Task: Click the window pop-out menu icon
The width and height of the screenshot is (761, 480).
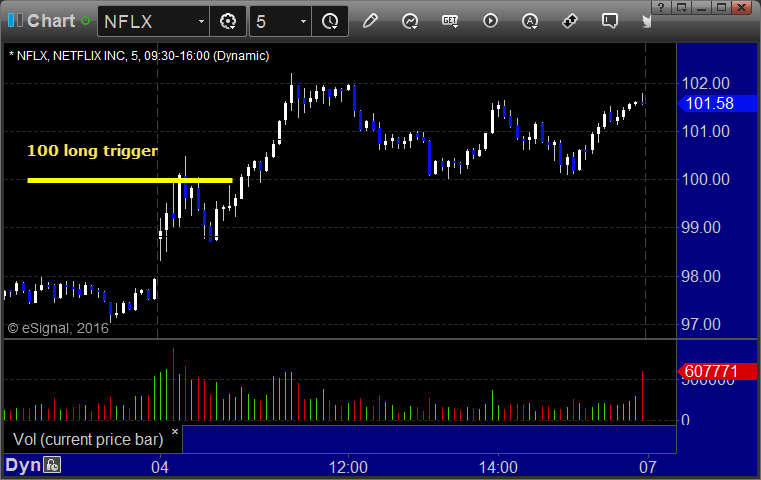Action: pos(681,7)
